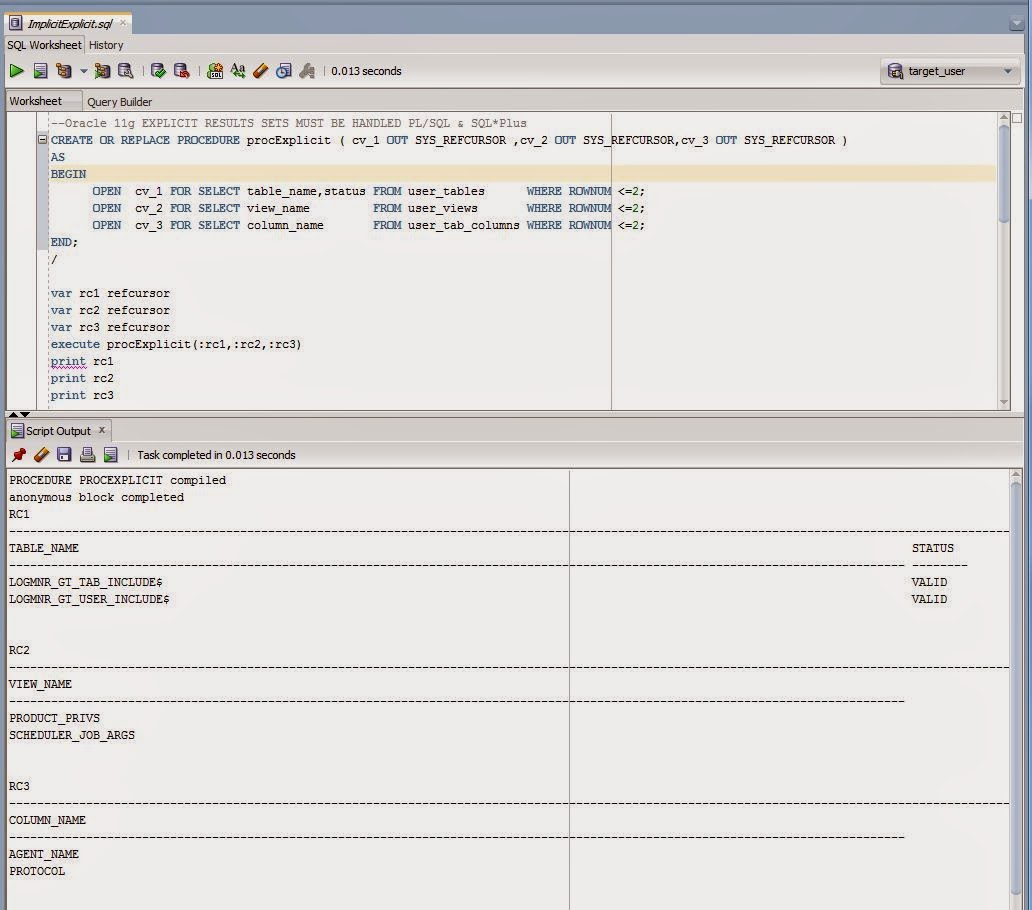Switch to SQL Worksheet tab

(x=44, y=45)
